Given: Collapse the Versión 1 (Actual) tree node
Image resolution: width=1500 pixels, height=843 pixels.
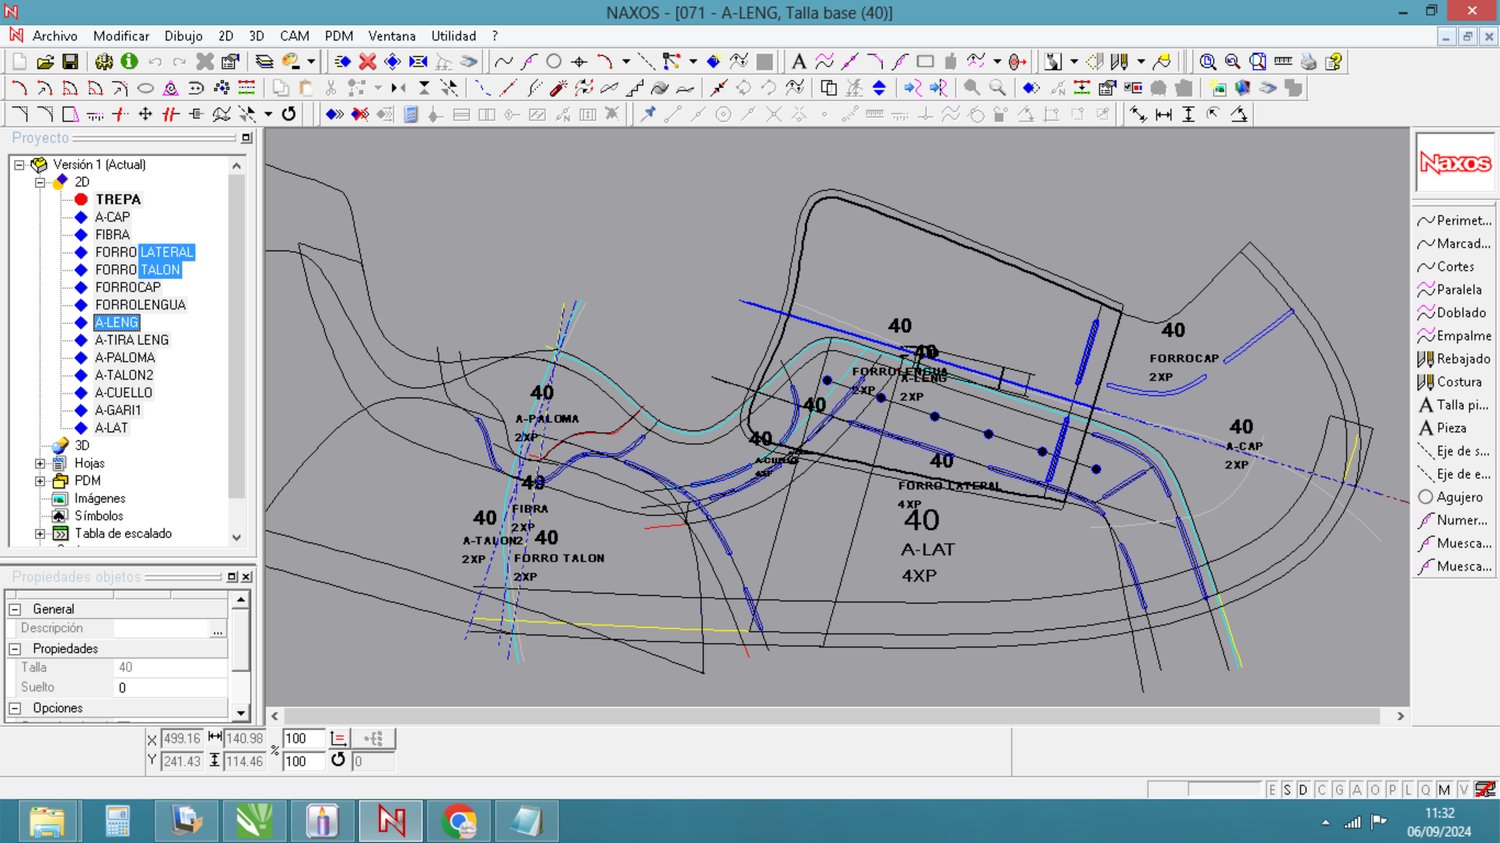Looking at the screenshot, I should click(x=19, y=165).
